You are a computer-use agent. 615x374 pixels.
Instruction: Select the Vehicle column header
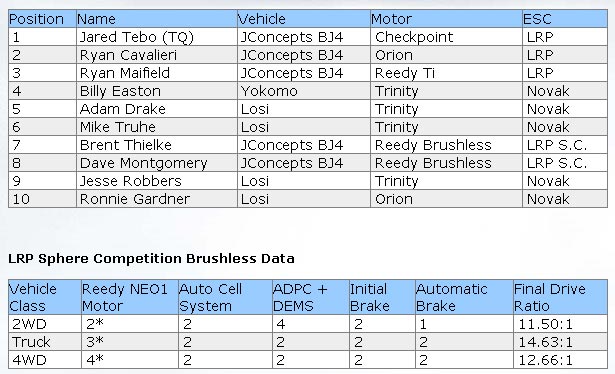tap(304, 19)
